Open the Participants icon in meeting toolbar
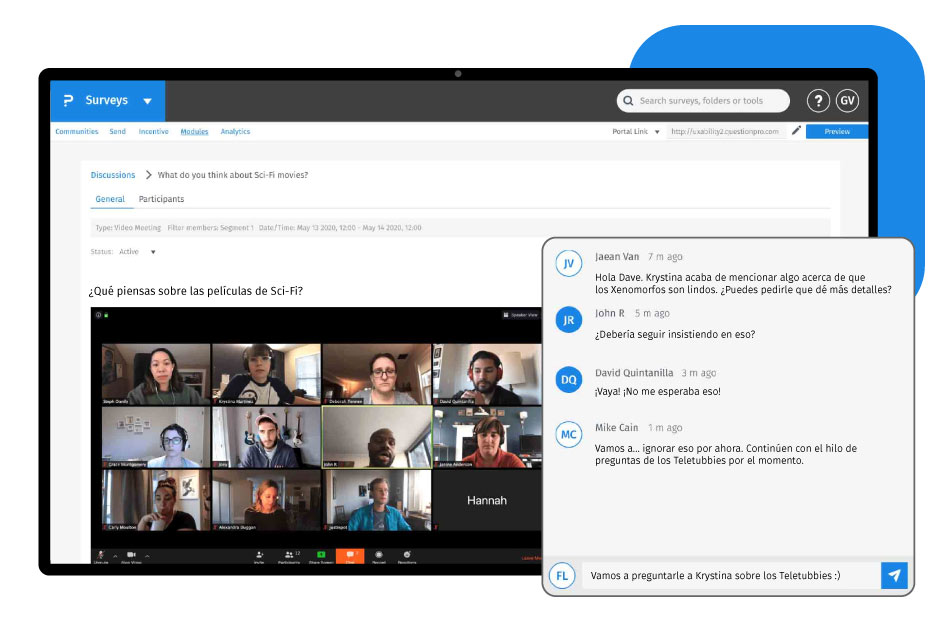This screenshot has width=941, height=626. click(x=289, y=556)
